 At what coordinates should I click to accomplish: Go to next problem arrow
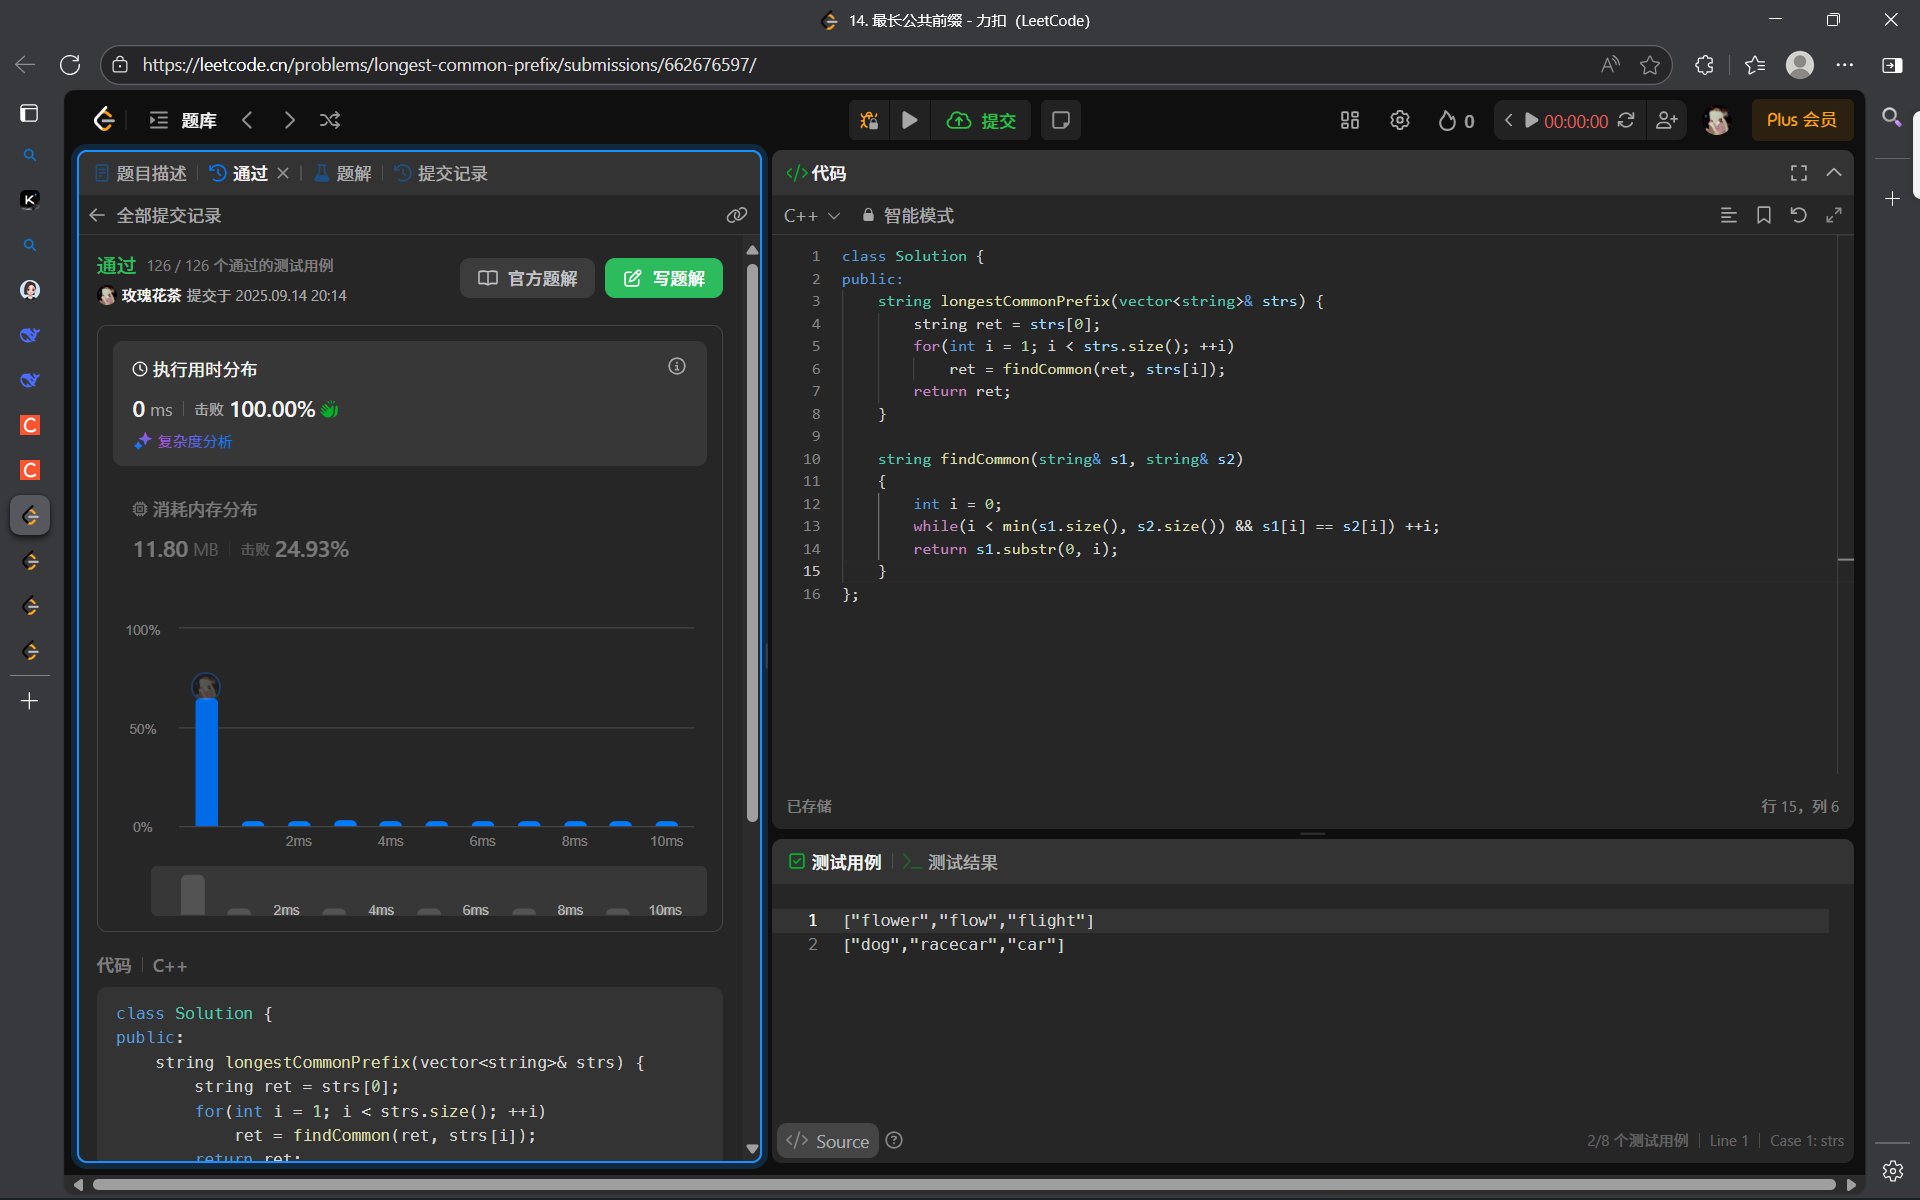[x=289, y=120]
